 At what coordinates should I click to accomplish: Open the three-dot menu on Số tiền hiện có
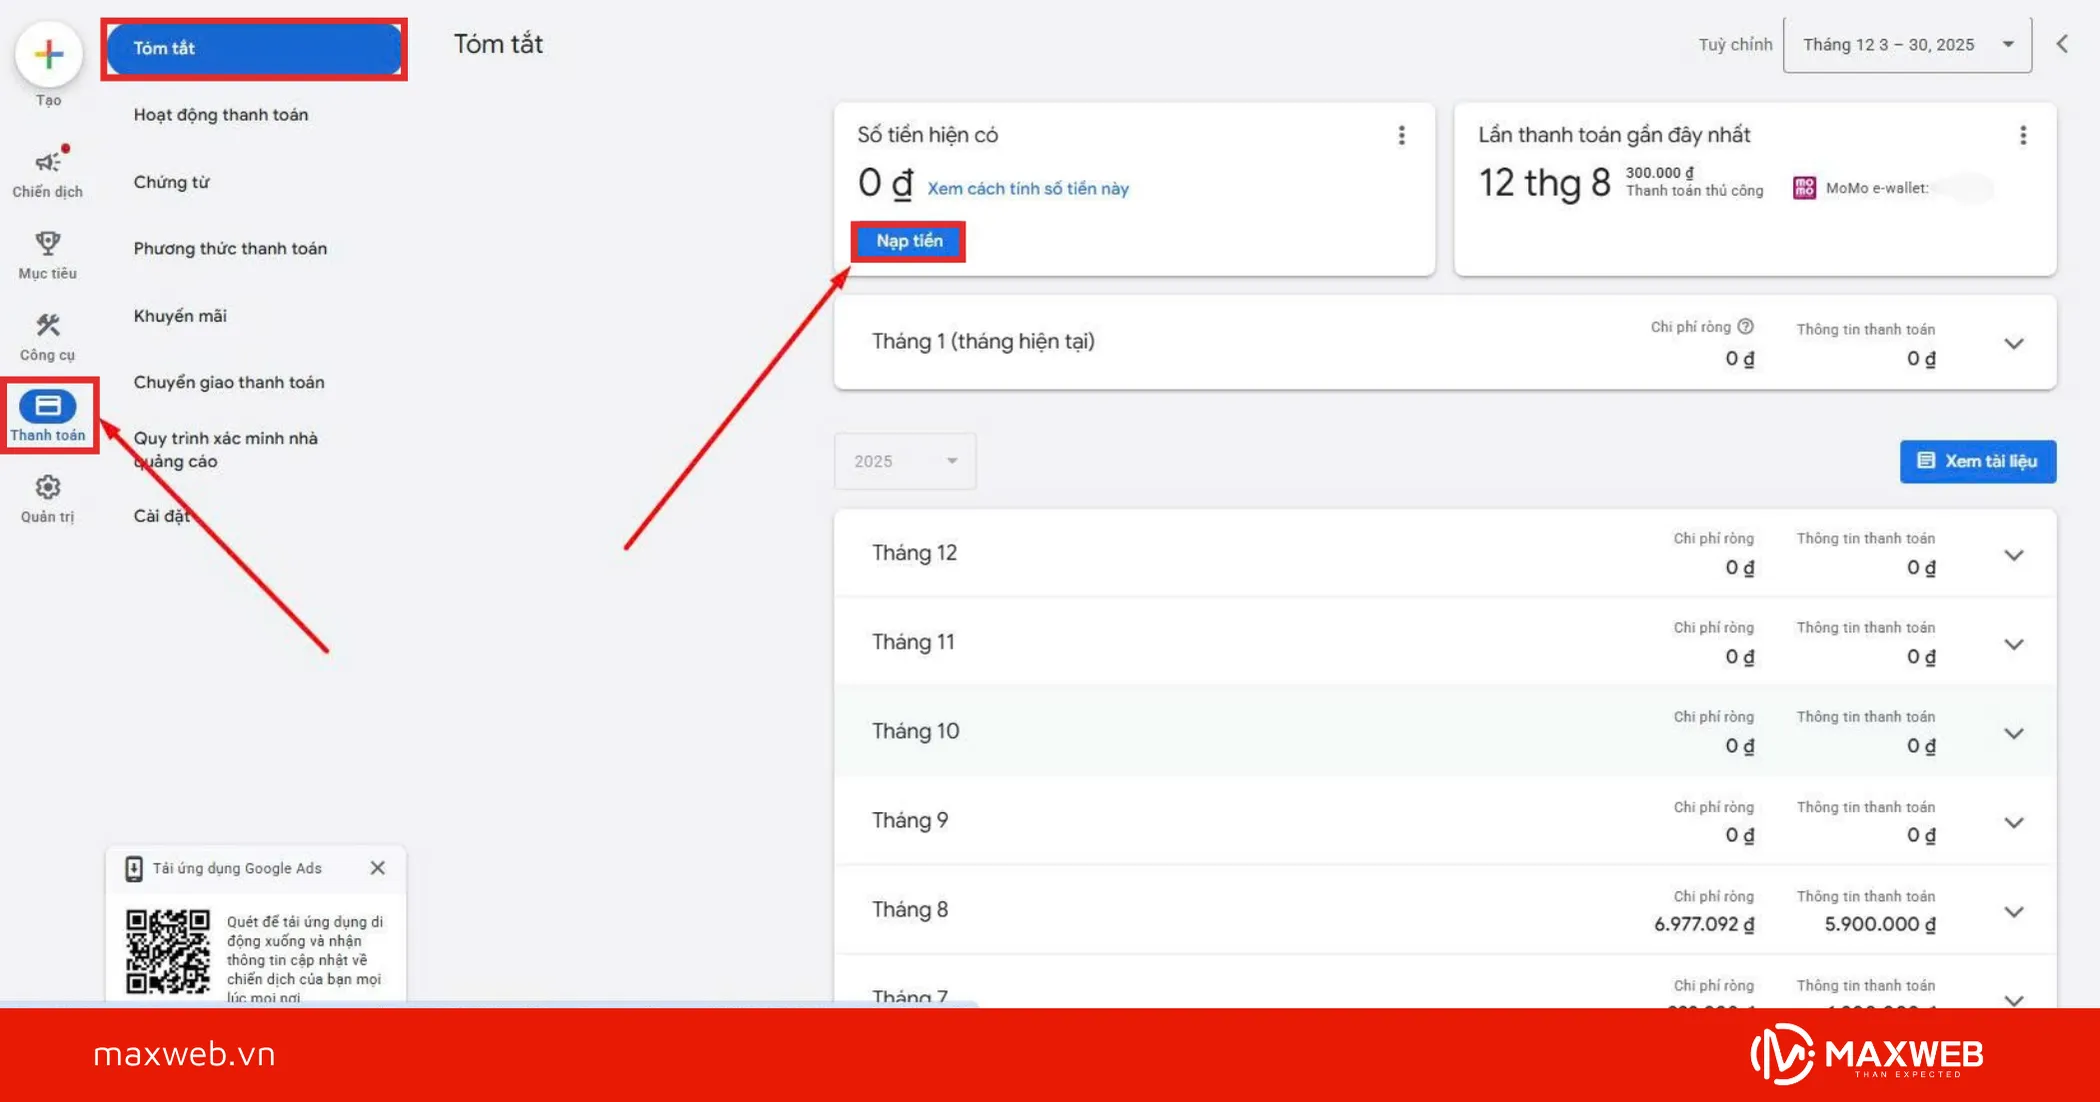tap(1402, 135)
